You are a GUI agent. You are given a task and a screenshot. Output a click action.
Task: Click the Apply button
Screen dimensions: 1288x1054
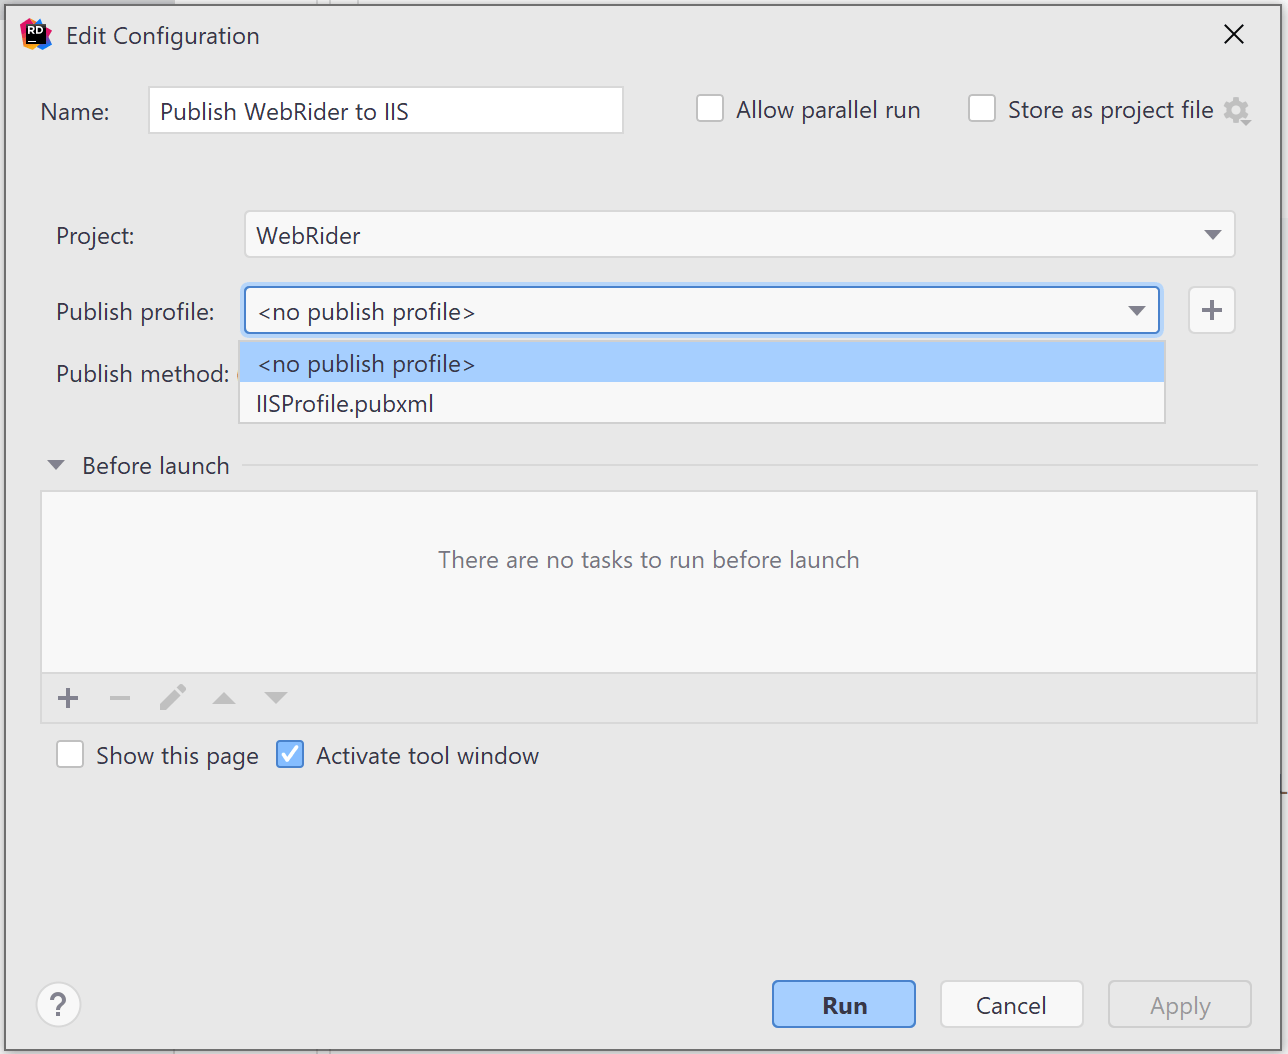[1179, 1005]
